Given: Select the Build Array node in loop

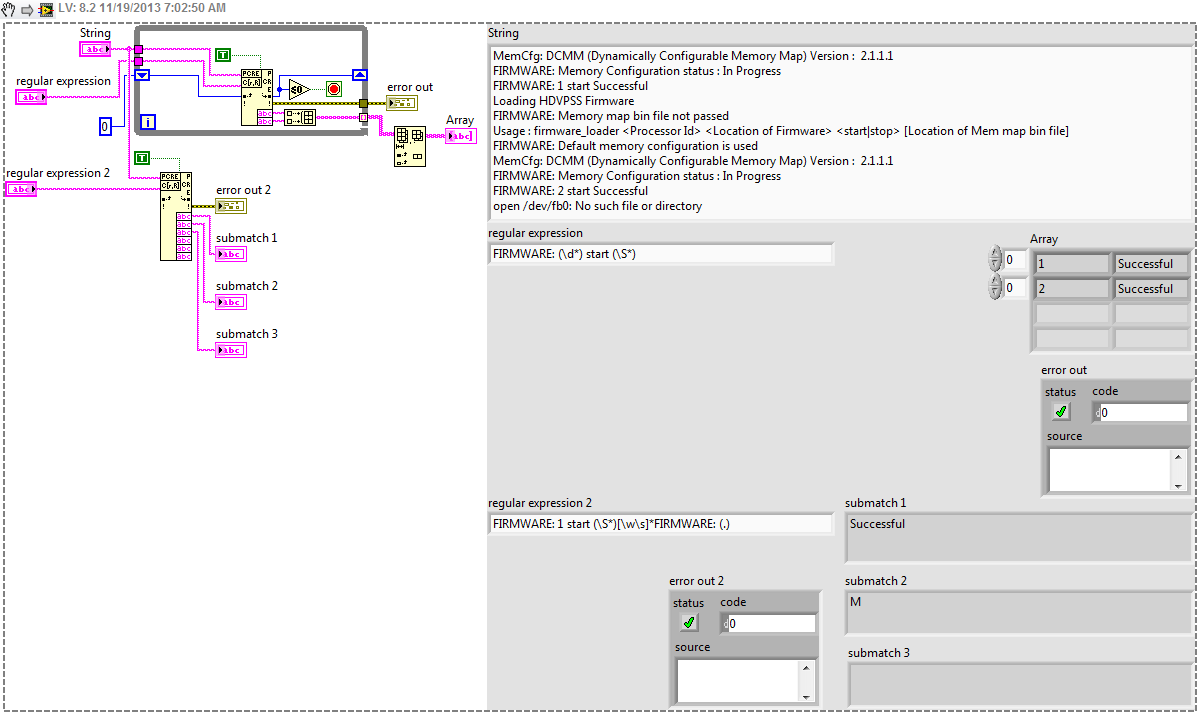Looking at the screenshot, I should (x=300, y=117).
